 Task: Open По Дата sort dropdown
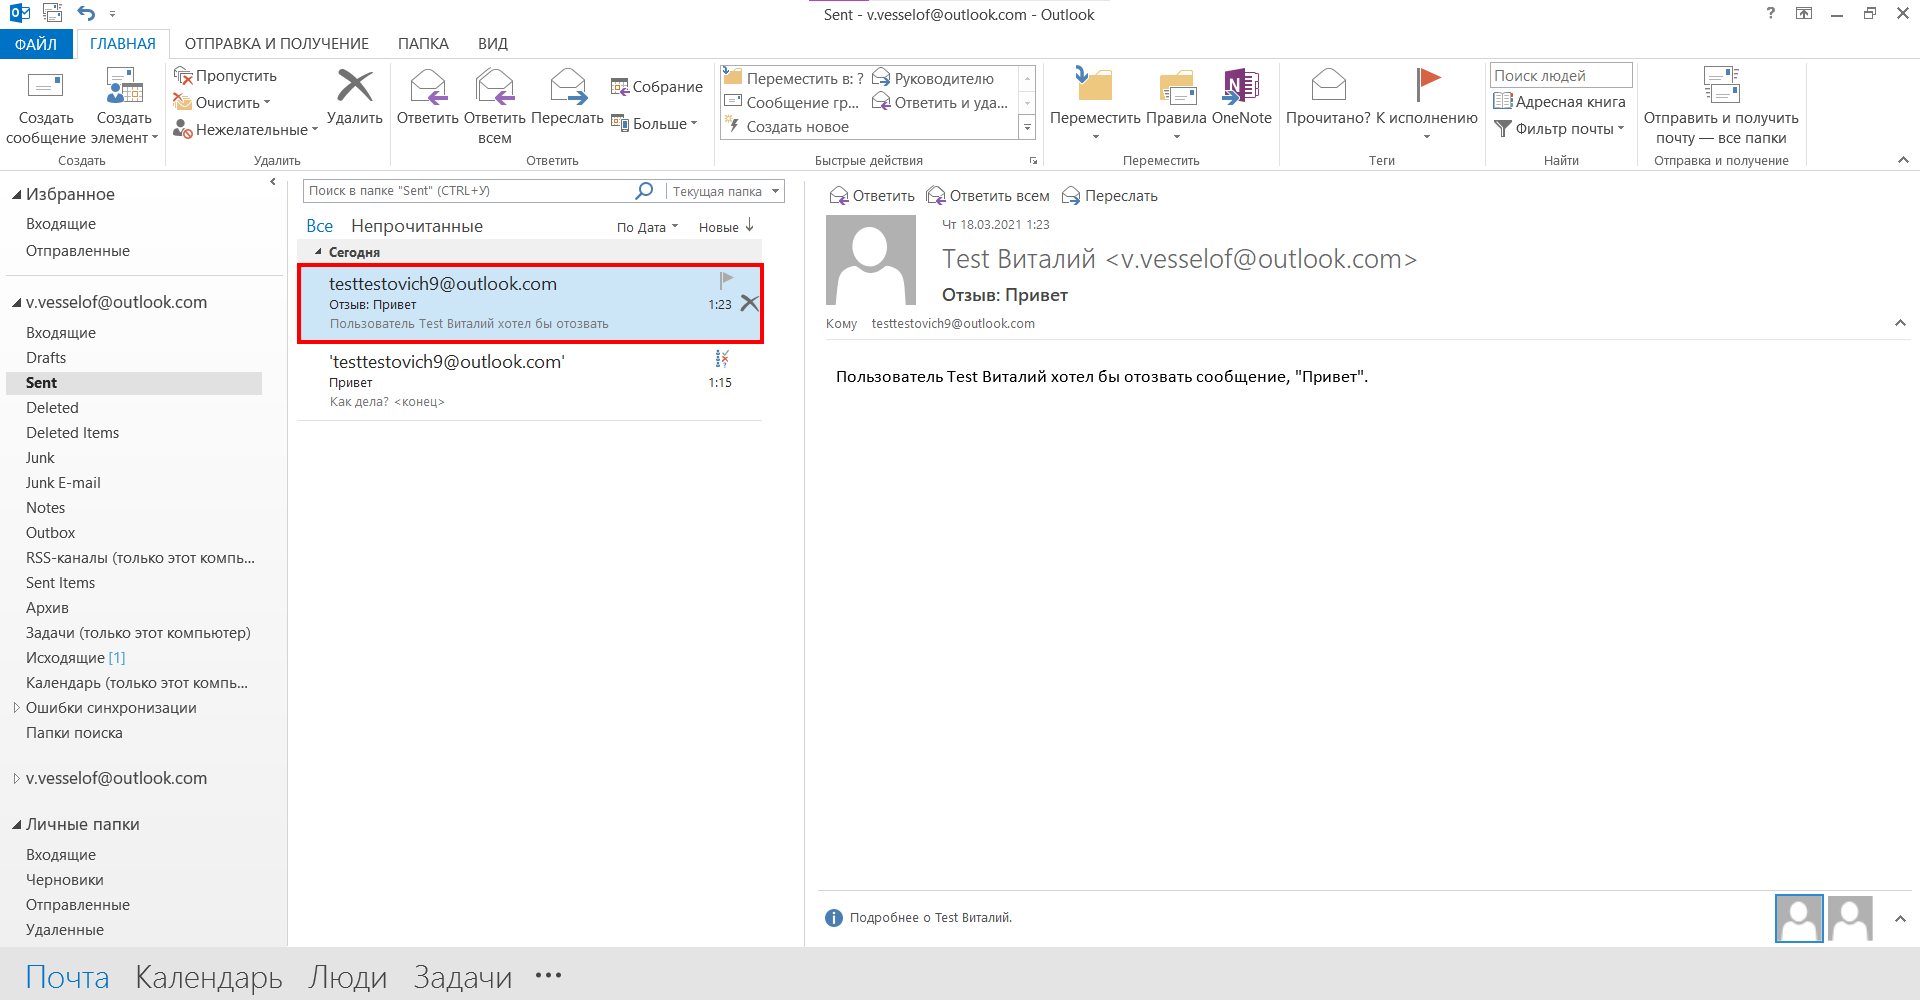tap(647, 227)
